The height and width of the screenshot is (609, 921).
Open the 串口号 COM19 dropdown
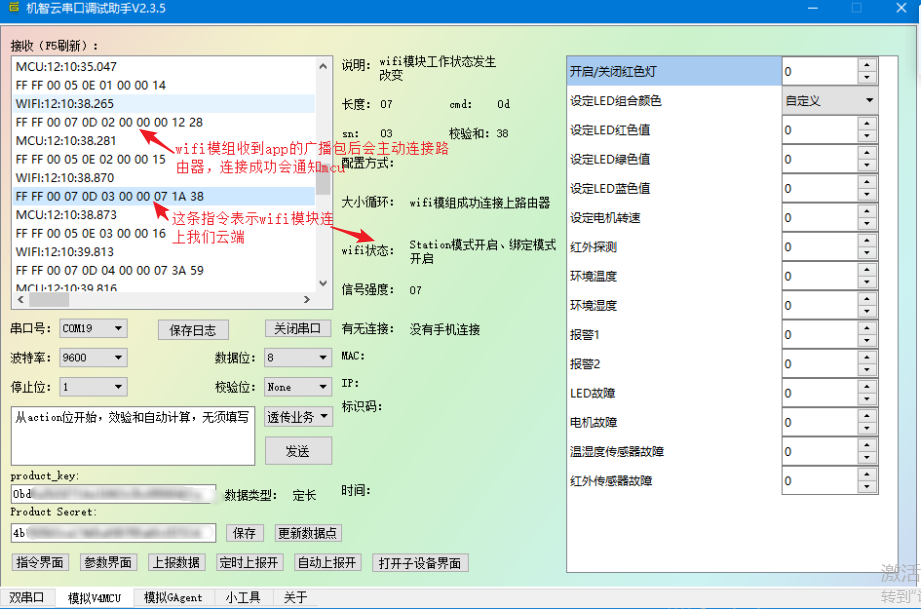click(119, 328)
